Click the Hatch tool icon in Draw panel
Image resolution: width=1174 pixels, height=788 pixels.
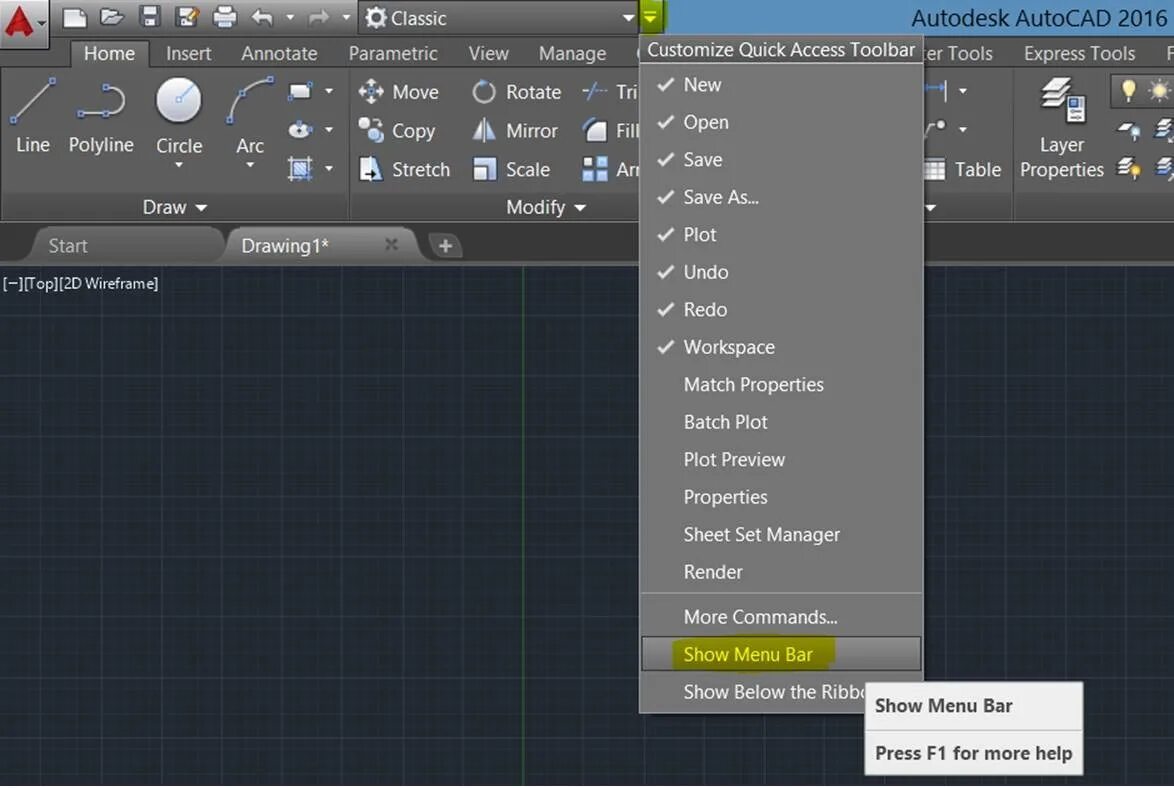click(x=300, y=169)
